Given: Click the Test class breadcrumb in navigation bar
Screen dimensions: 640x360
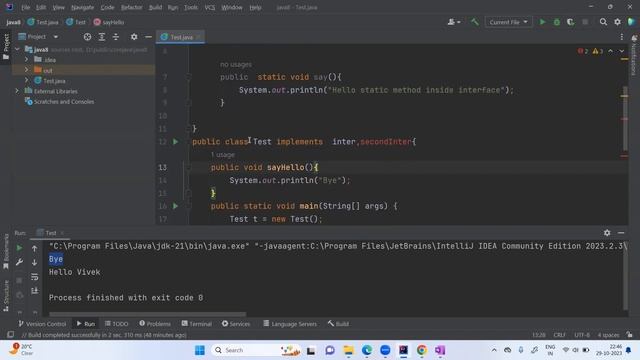Looking at the screenshot, I should coord(76,22).
